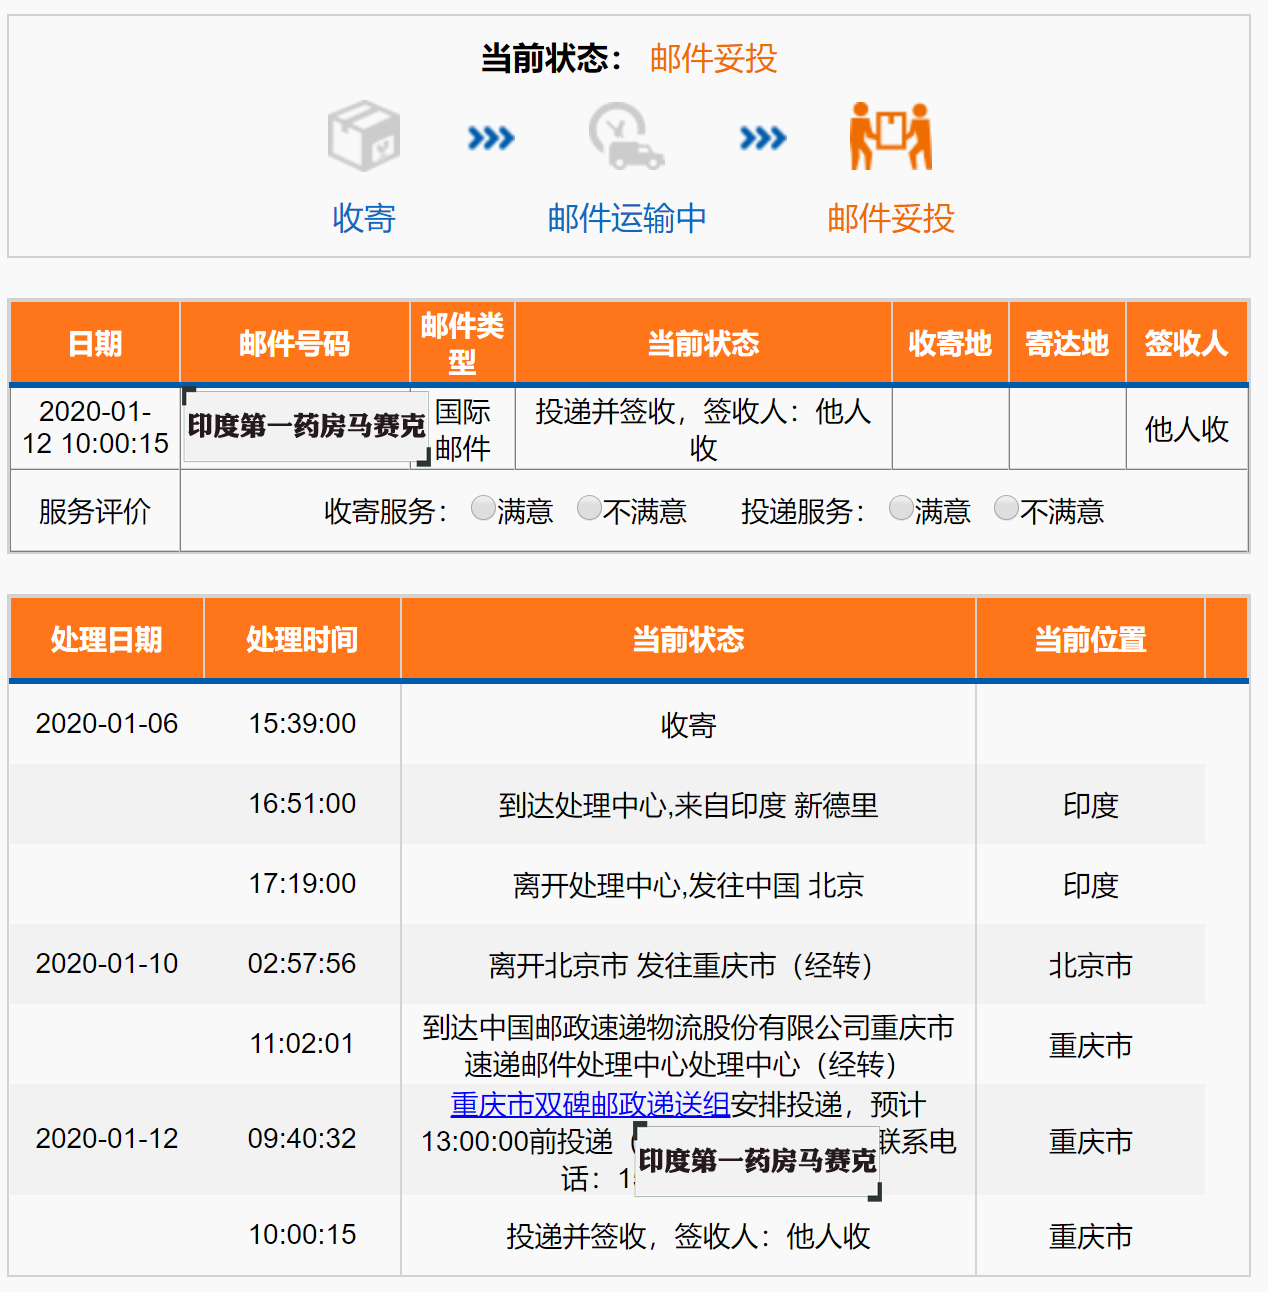Click the 收寄 package icon

point(363,135)
